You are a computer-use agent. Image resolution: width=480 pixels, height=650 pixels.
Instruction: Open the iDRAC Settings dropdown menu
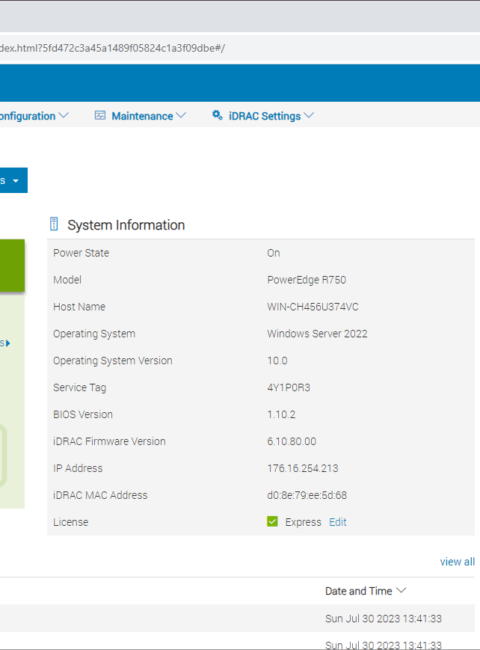point(263,116)
